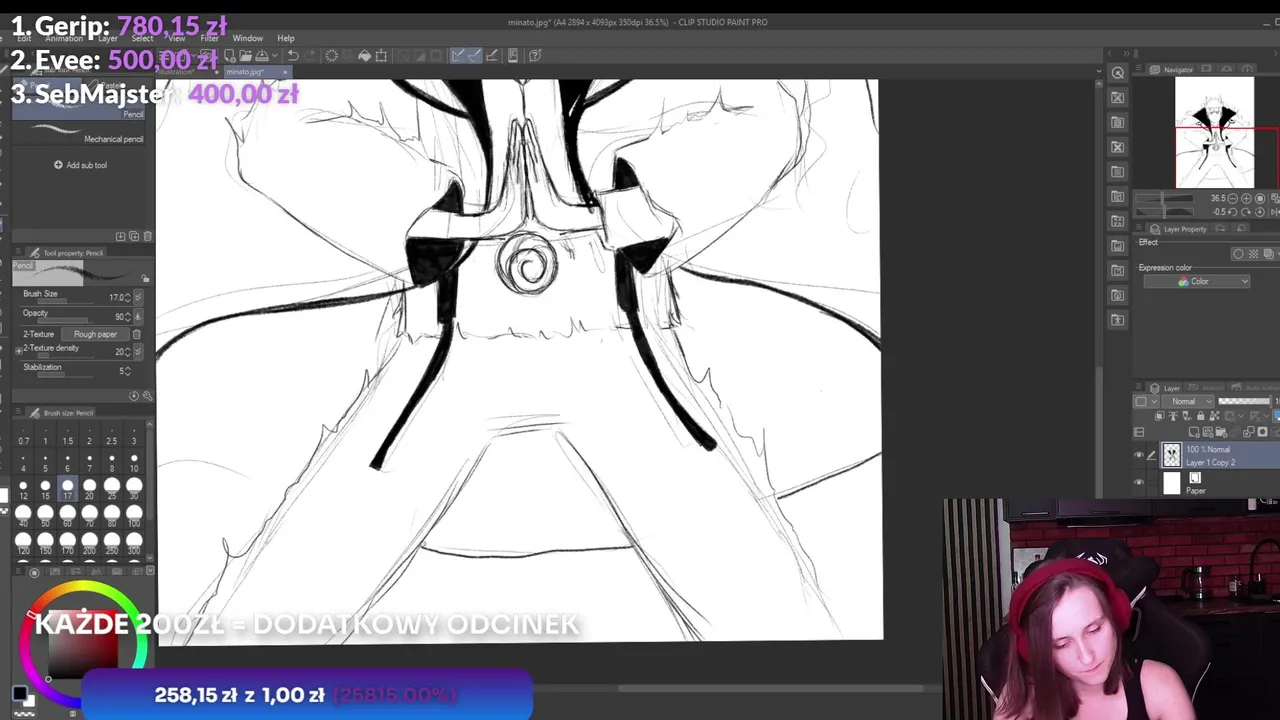Enable the Tone effect icon
Viewport: 1280px width, 720px height.
[1253, 254]
